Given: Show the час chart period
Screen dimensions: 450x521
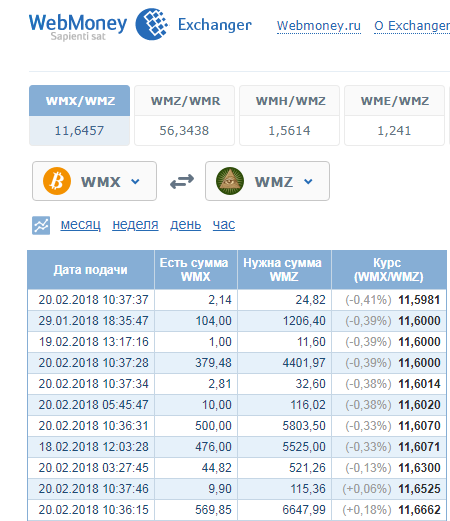Looking at the screenshot, I should point(224,225).
